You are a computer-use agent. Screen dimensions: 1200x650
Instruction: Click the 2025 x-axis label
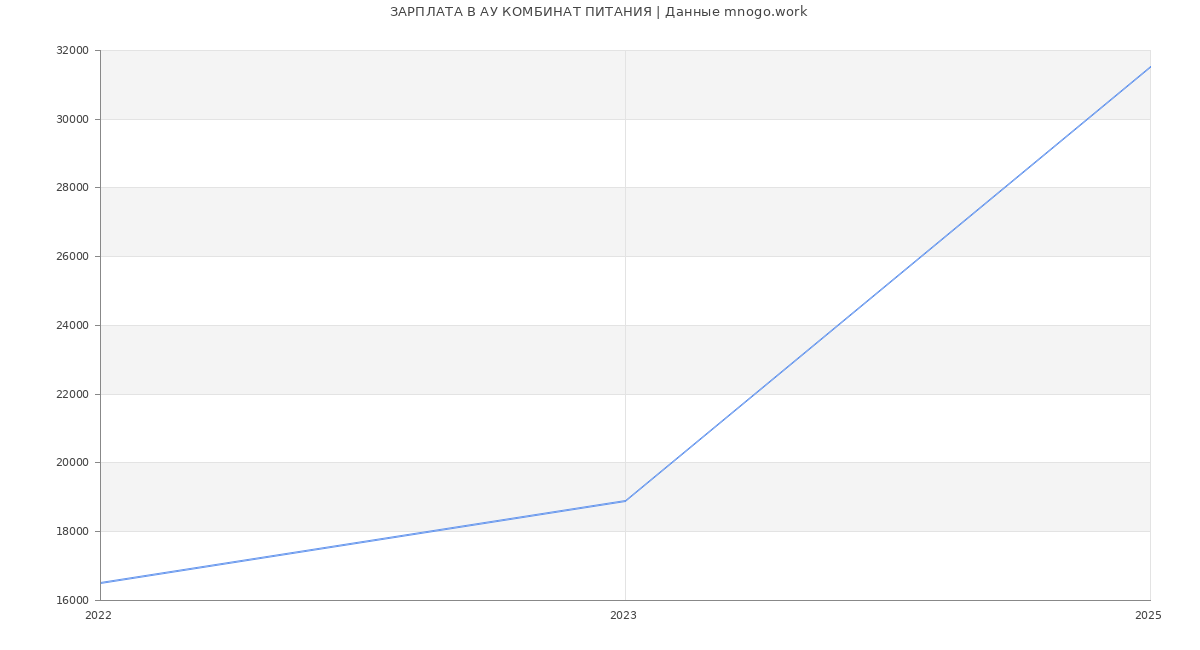(x=1148, y=616)
